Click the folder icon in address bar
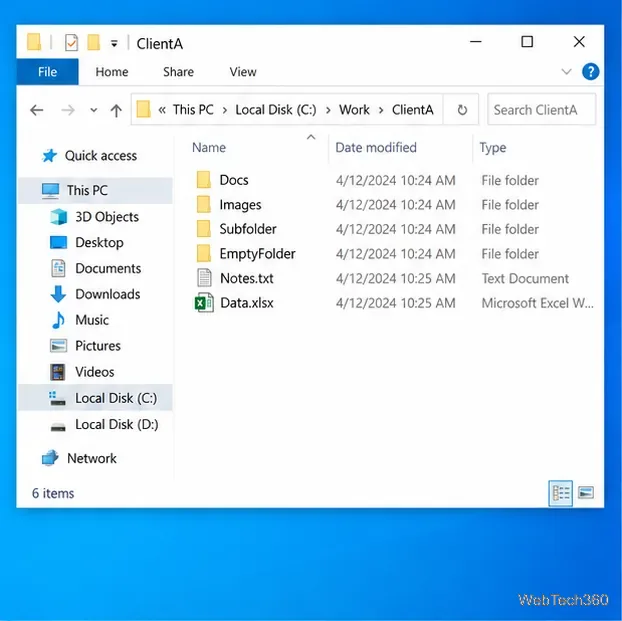This screenshot has width=622, height=621. click(x=143, y=109)
